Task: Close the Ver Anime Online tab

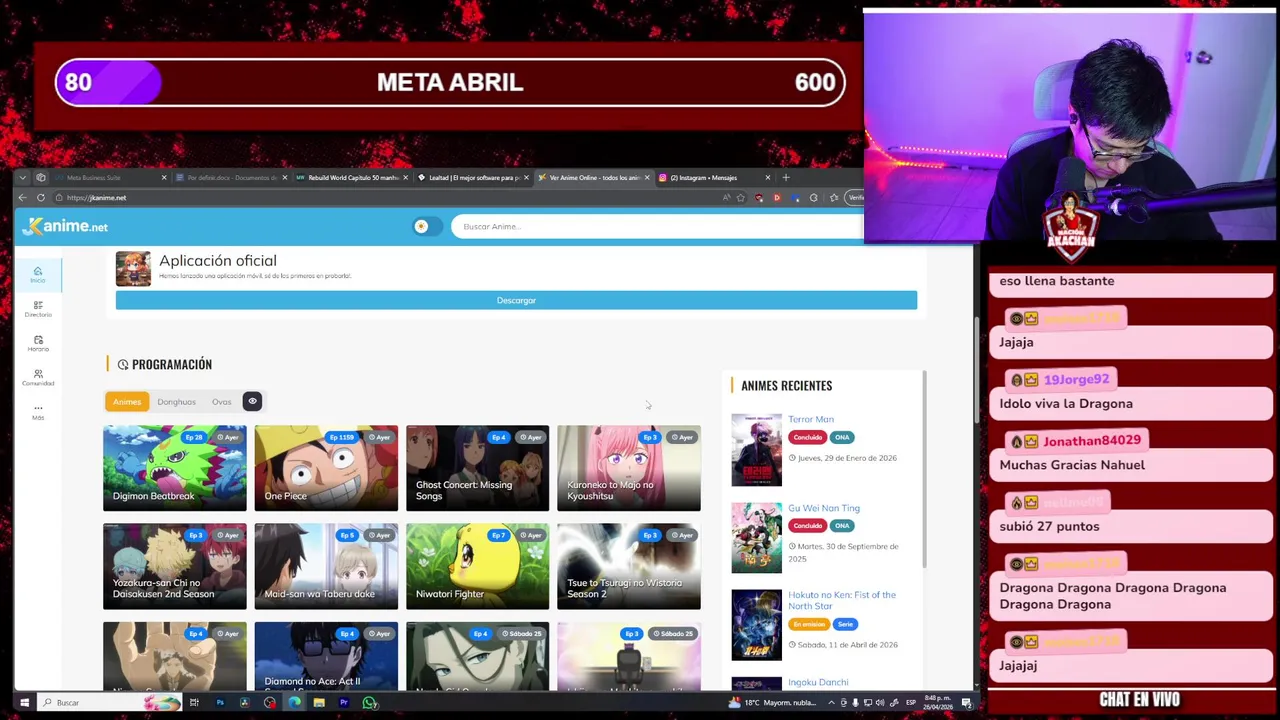Action: tap(647, 178)
